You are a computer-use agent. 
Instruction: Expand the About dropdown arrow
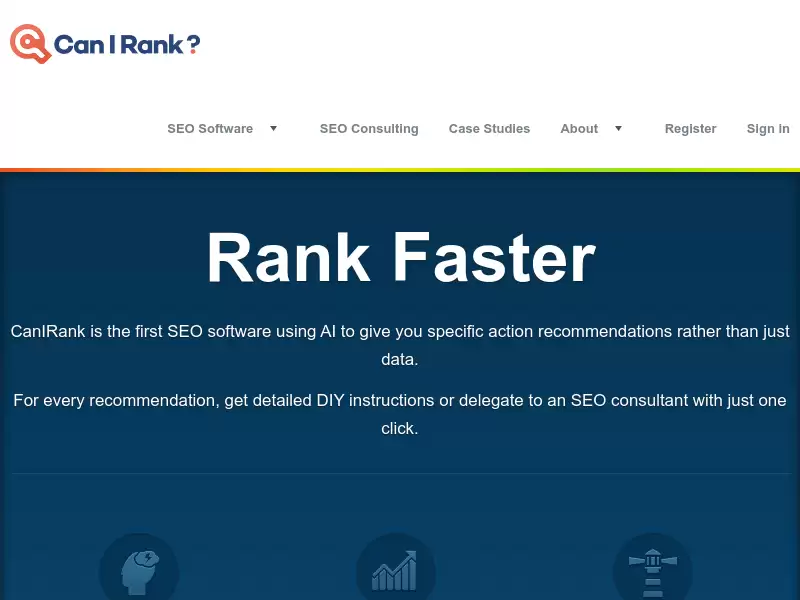[618, 129]
